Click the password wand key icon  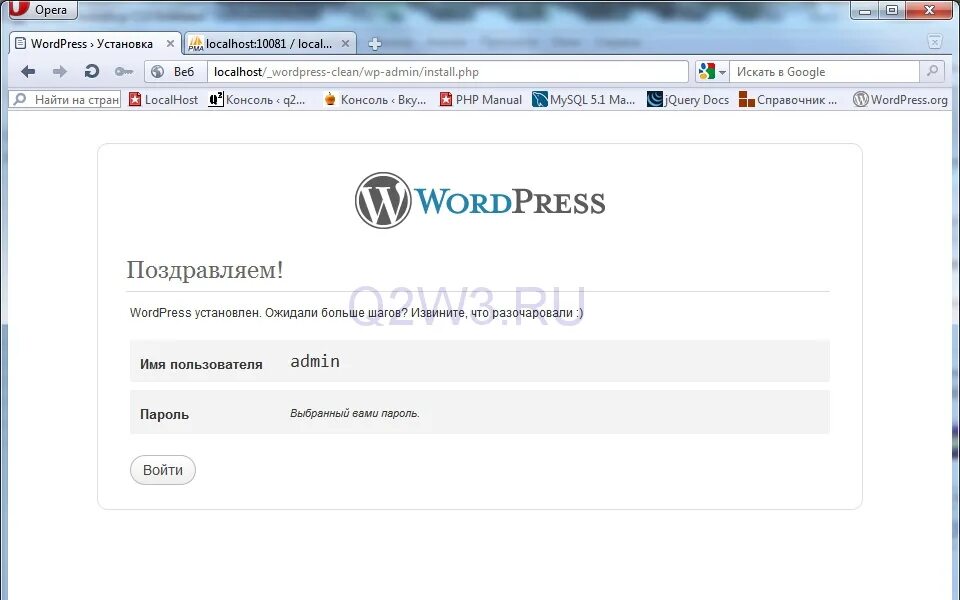(124, 72)
